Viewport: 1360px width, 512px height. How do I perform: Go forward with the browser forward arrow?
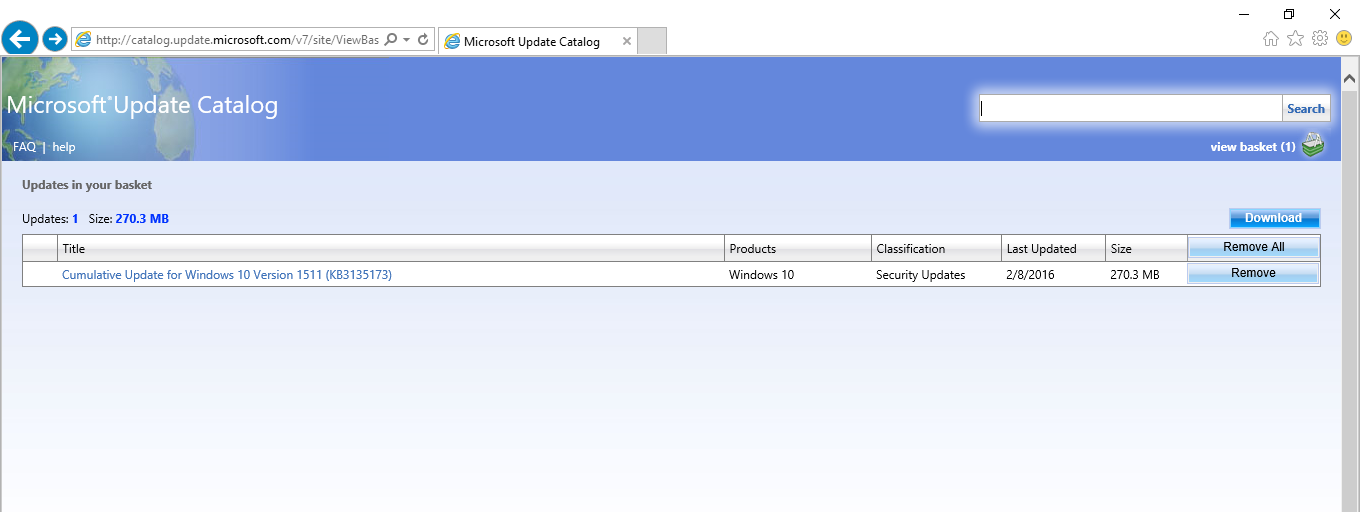click(55, 39)
